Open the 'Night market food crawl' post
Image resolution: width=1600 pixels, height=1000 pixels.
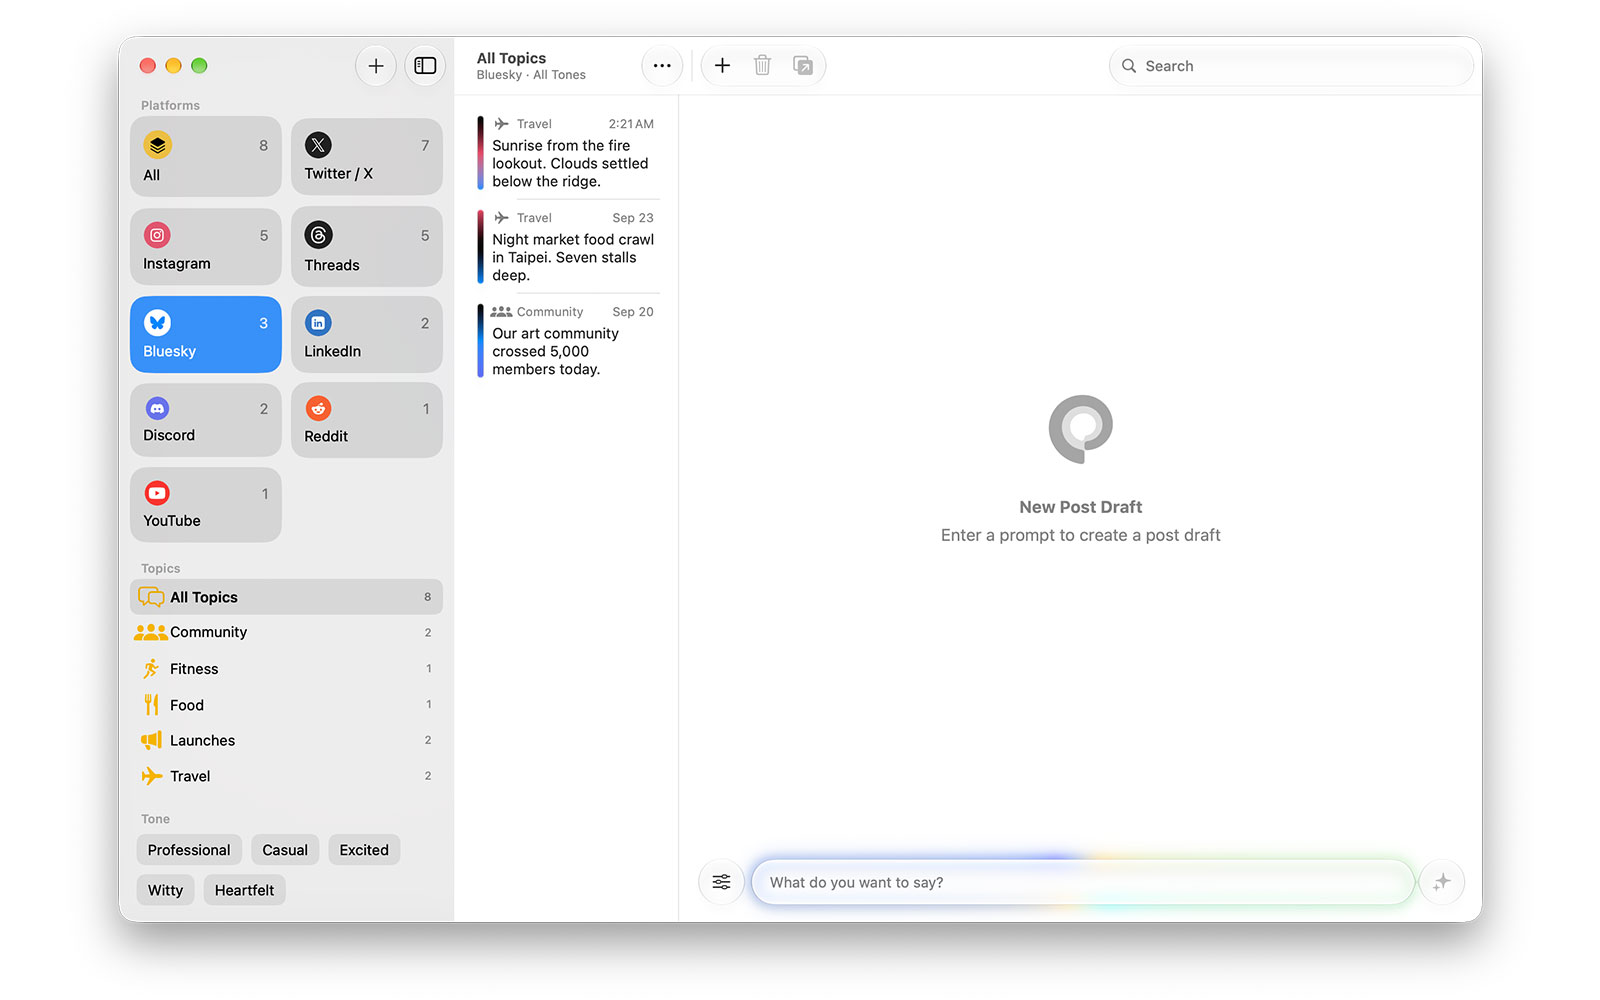pyautogui.click(x=567, y=247)
